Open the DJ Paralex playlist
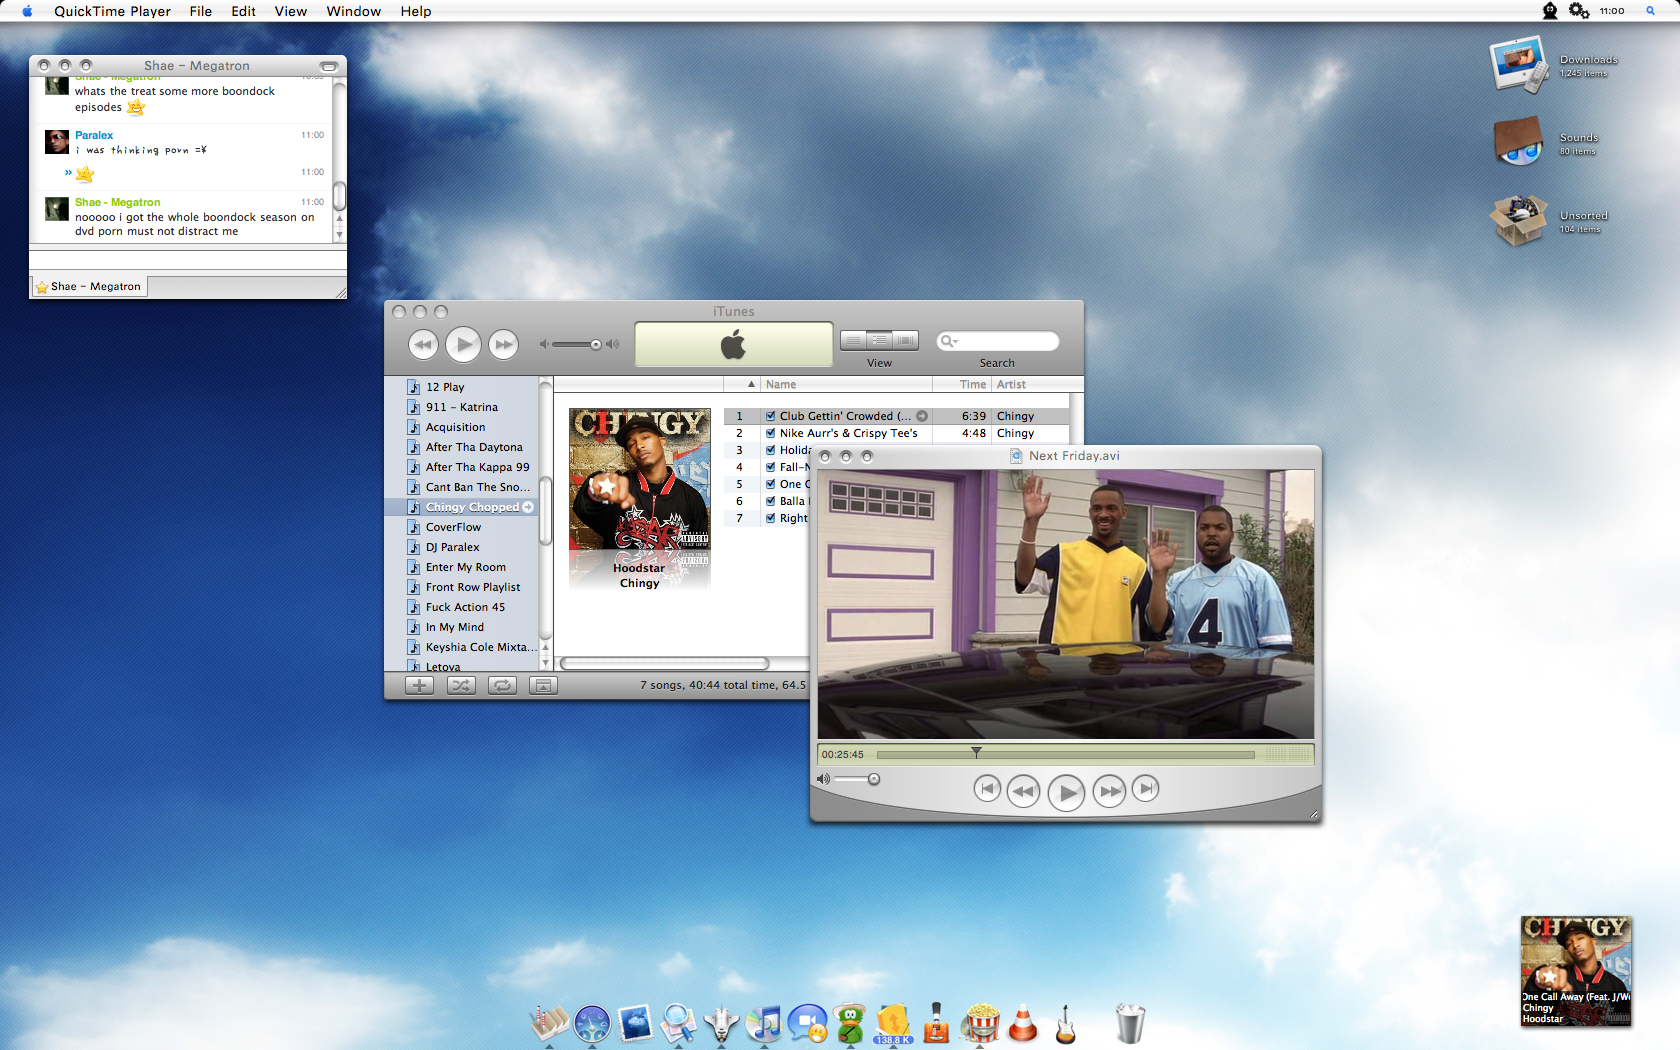1680x1050 pixels. [452, 547]
